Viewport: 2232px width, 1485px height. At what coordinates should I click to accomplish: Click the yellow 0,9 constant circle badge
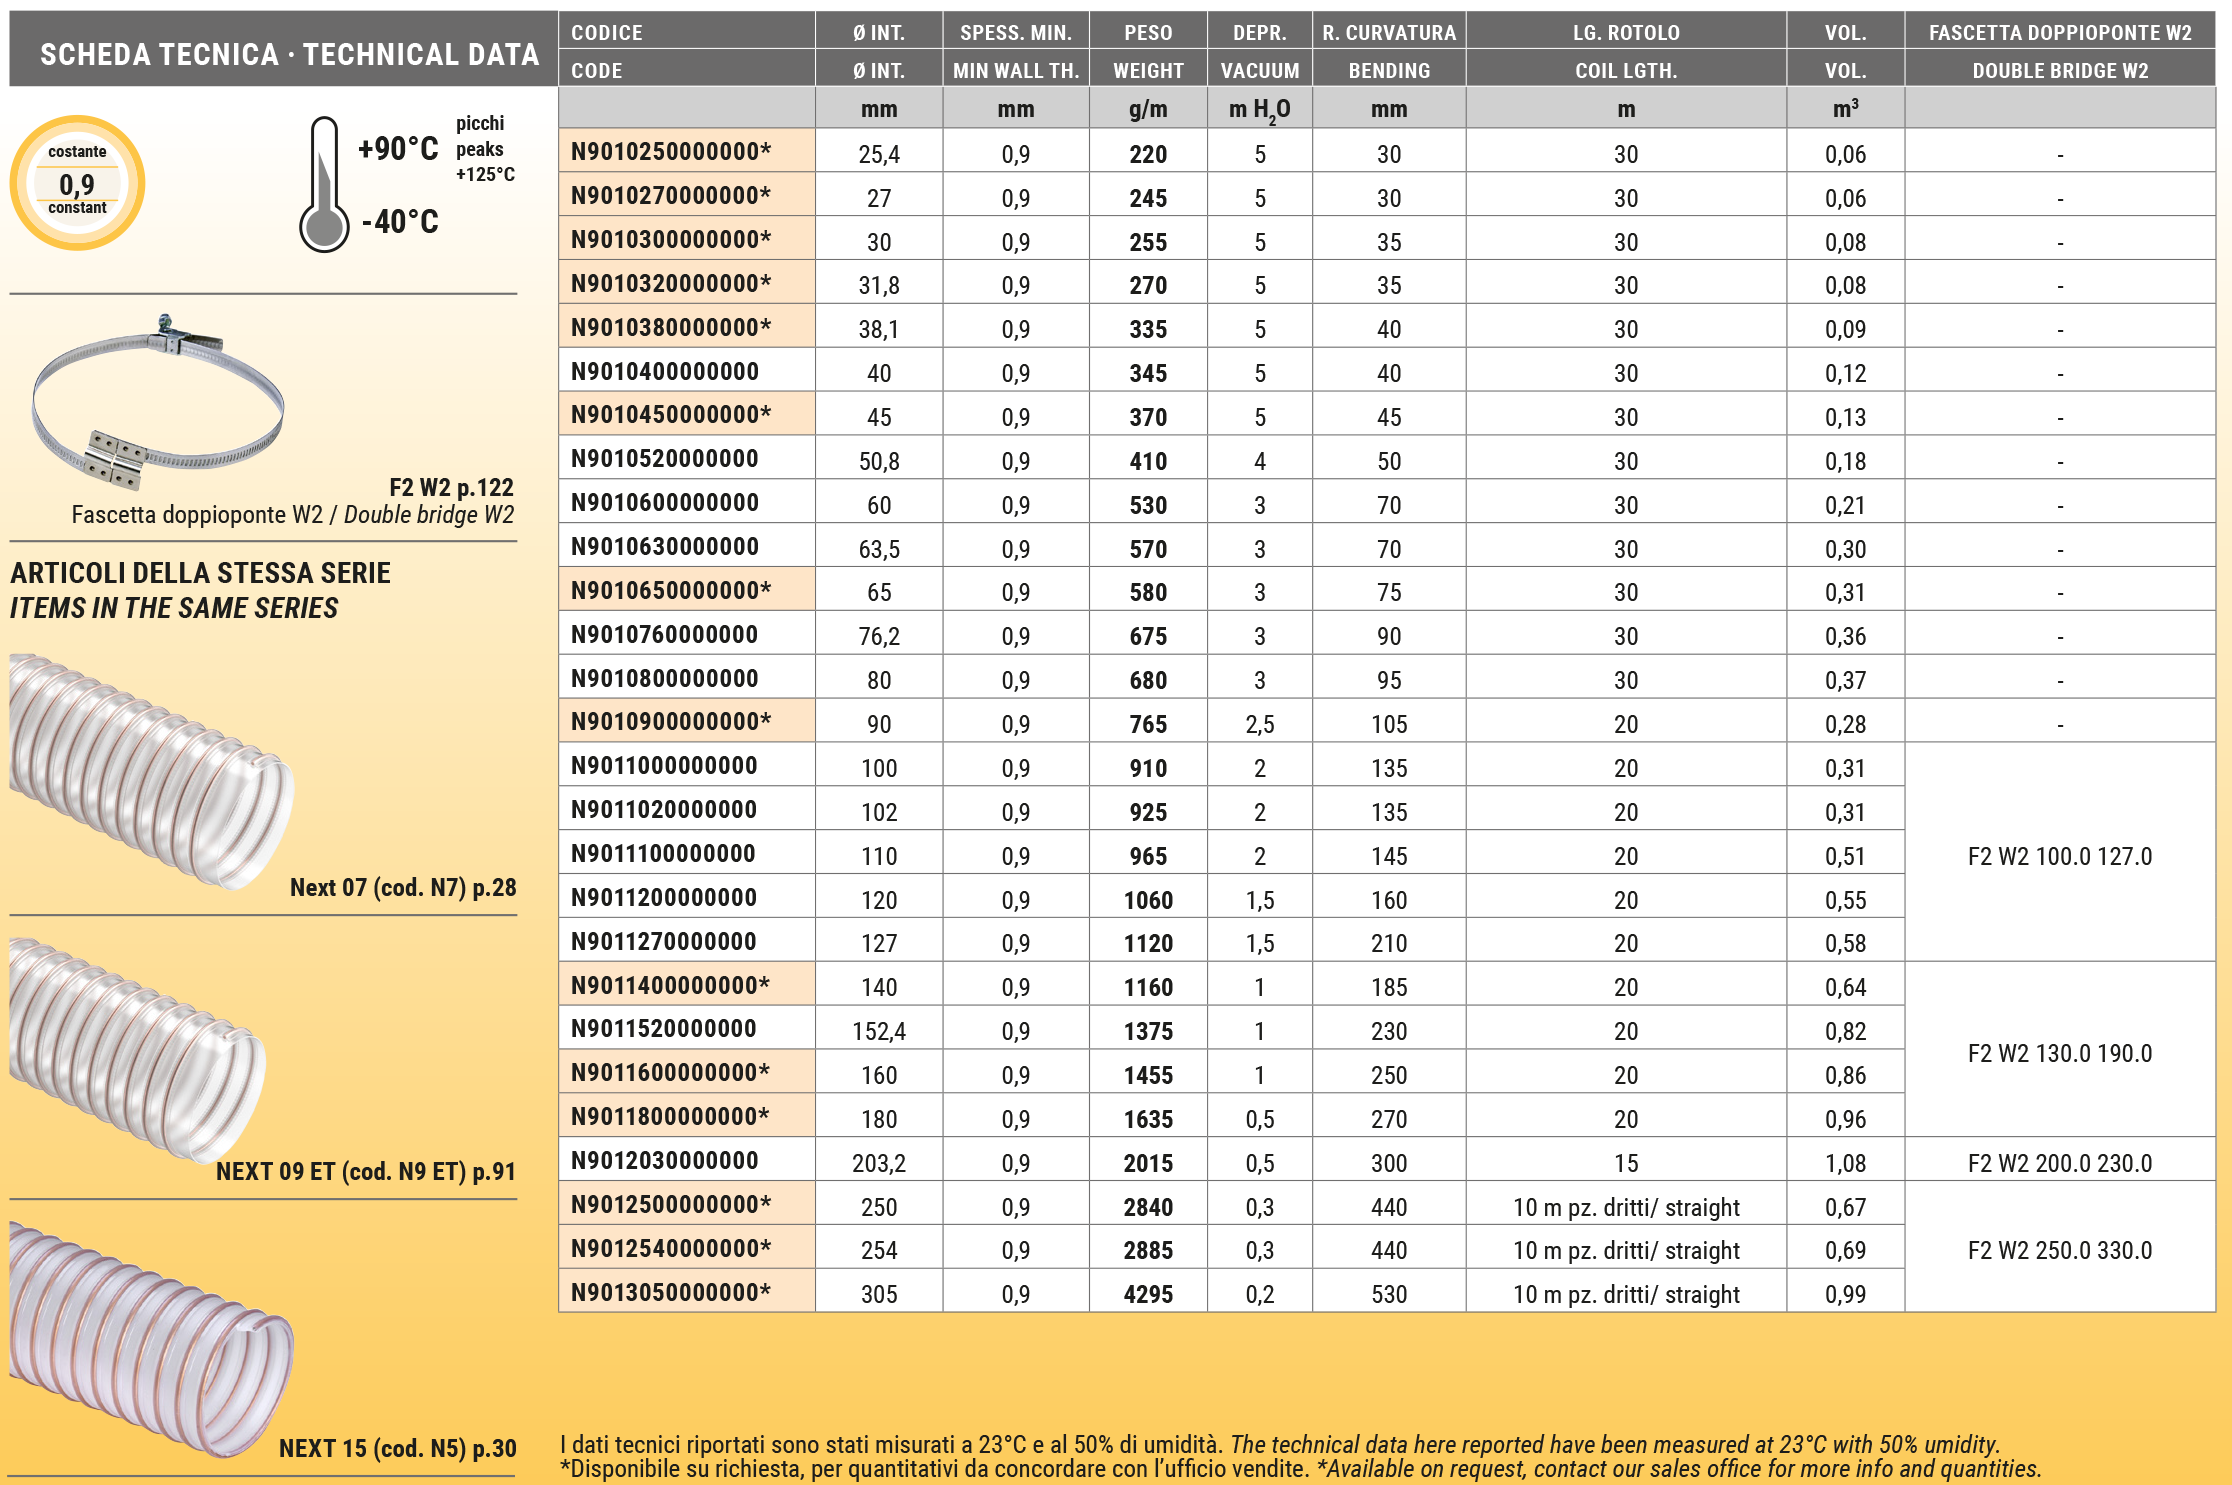tap(78, 182)
